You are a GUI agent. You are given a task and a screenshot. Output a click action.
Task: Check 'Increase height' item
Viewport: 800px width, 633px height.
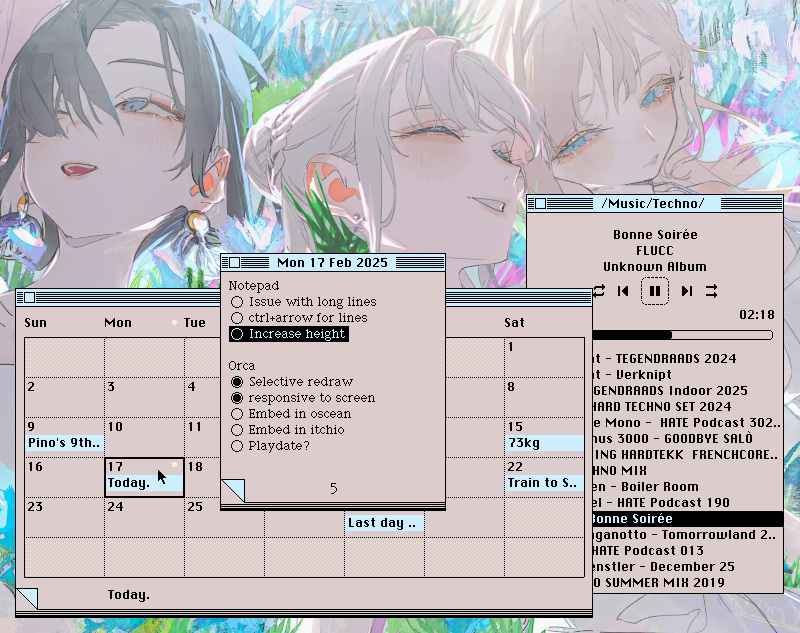pos(237,334)
